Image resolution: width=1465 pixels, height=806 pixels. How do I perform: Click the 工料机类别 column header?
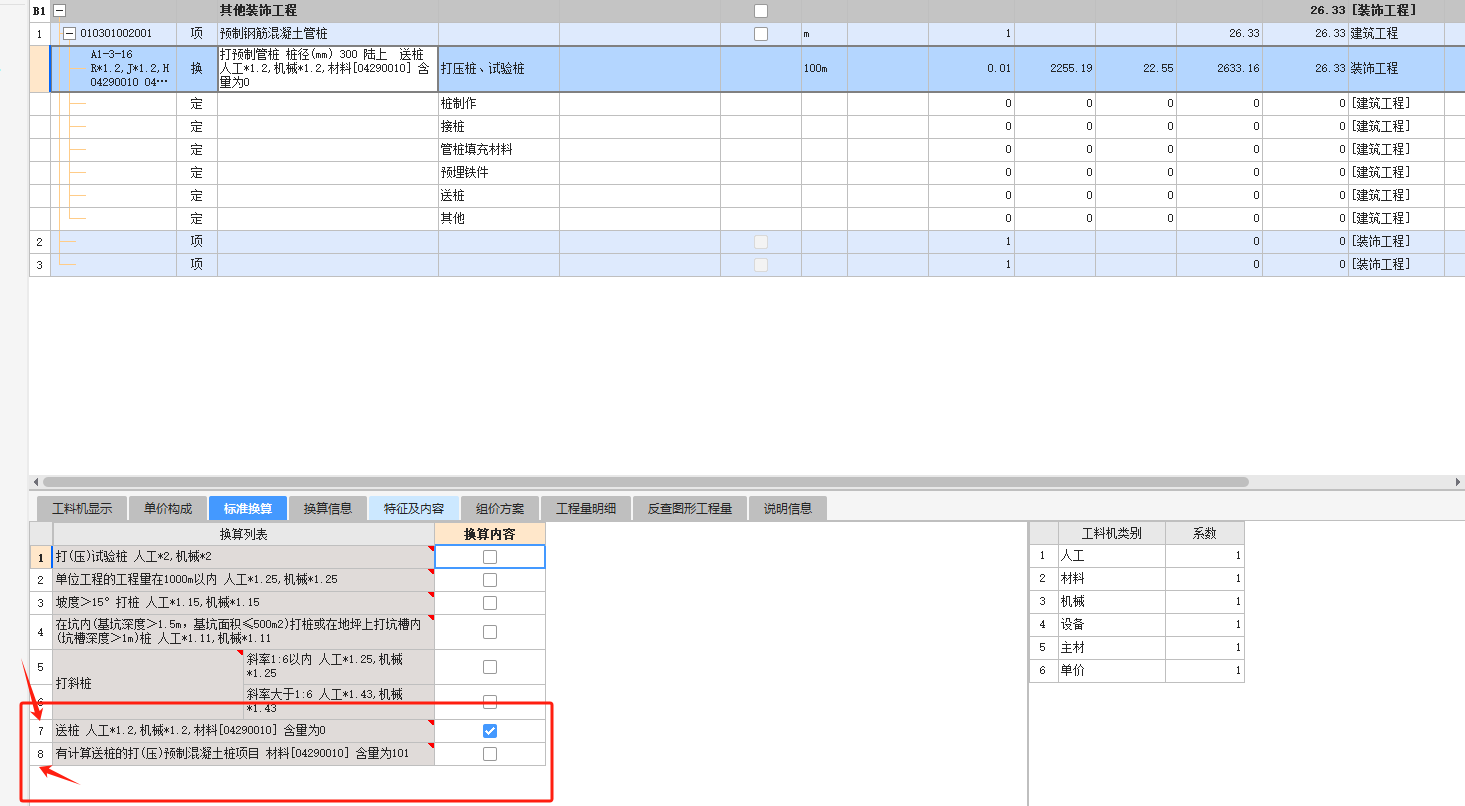(x=1111, y=533)
